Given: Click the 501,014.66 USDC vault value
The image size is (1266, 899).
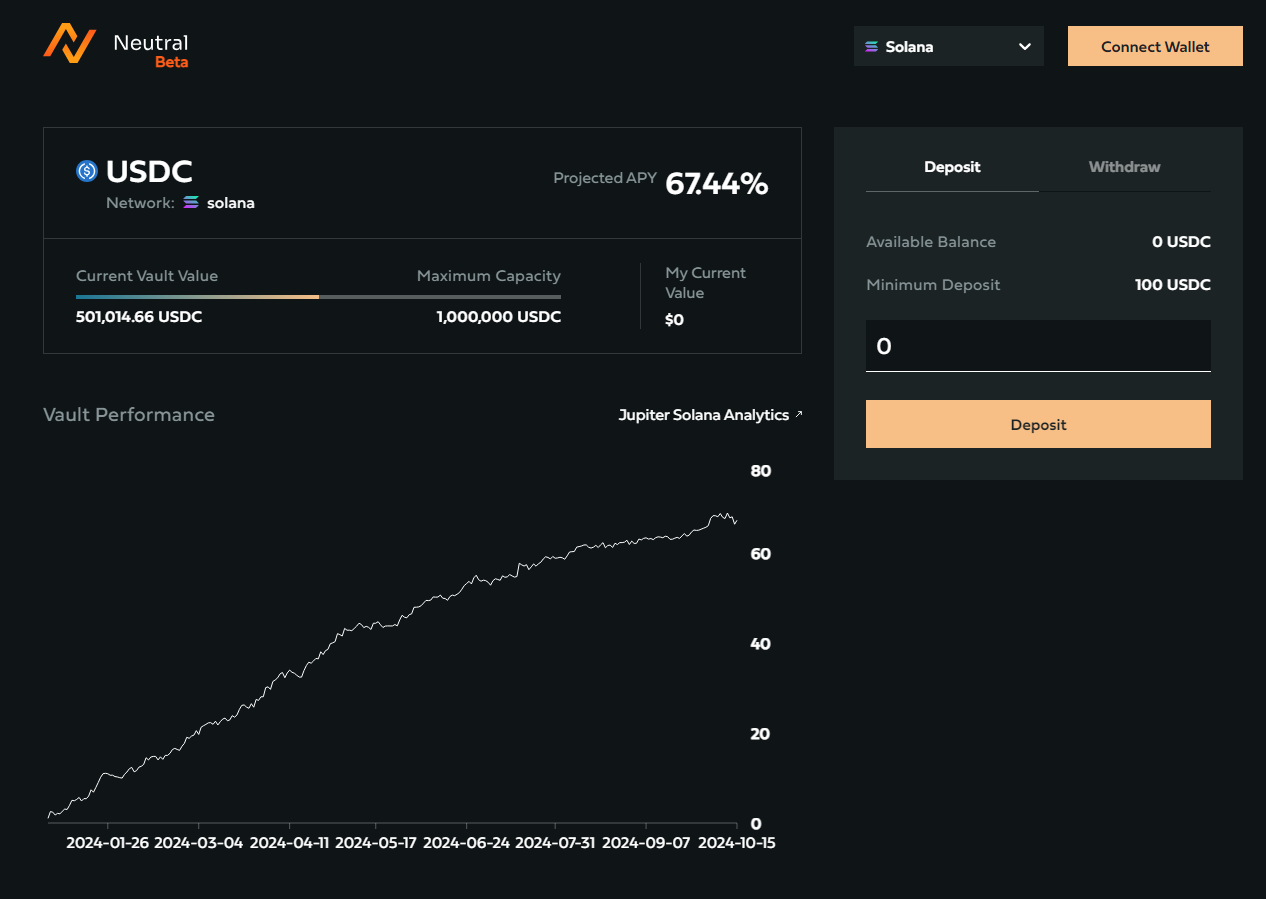Looking at the screenshot, I should click(x=139, y=317).
